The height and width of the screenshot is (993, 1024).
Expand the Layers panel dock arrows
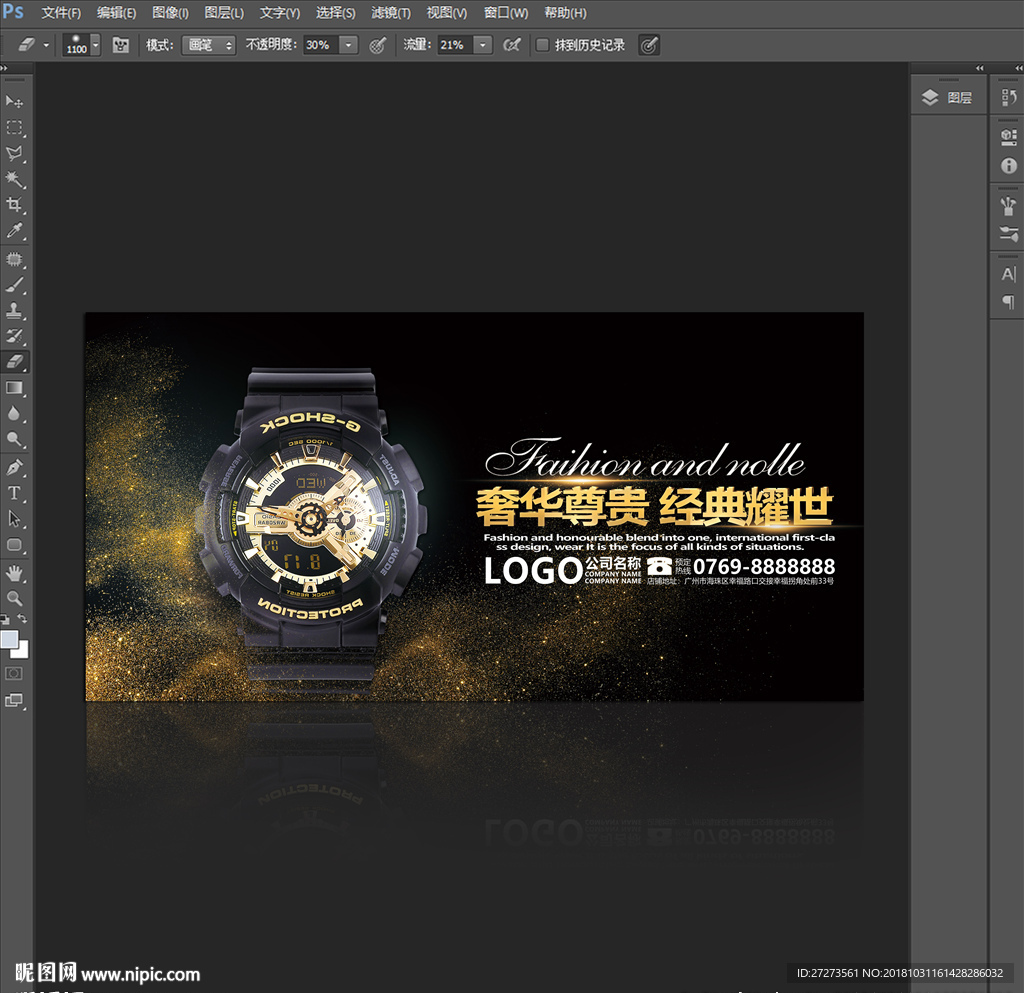click(x=979, y=68)
